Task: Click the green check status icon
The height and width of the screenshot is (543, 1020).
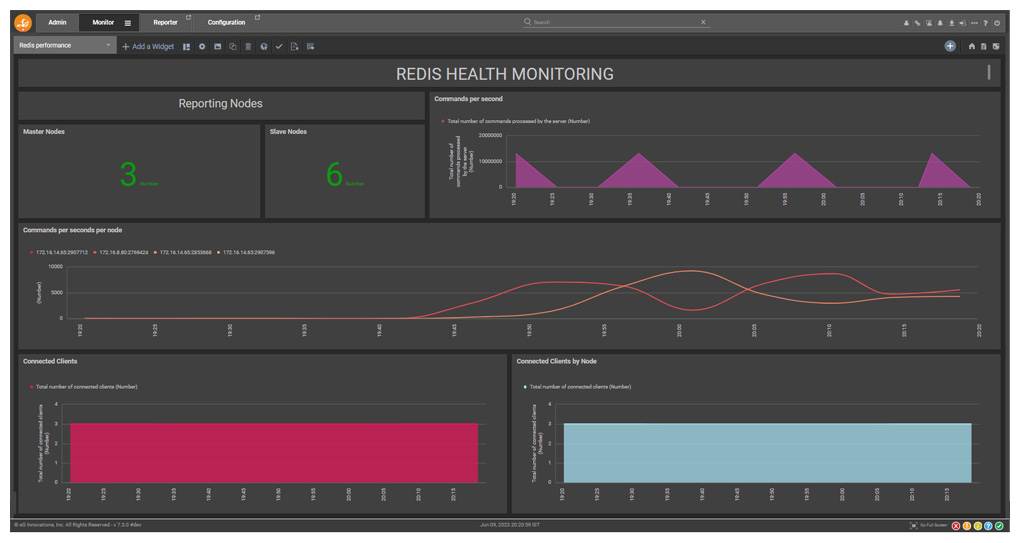Action: [999, 525]
